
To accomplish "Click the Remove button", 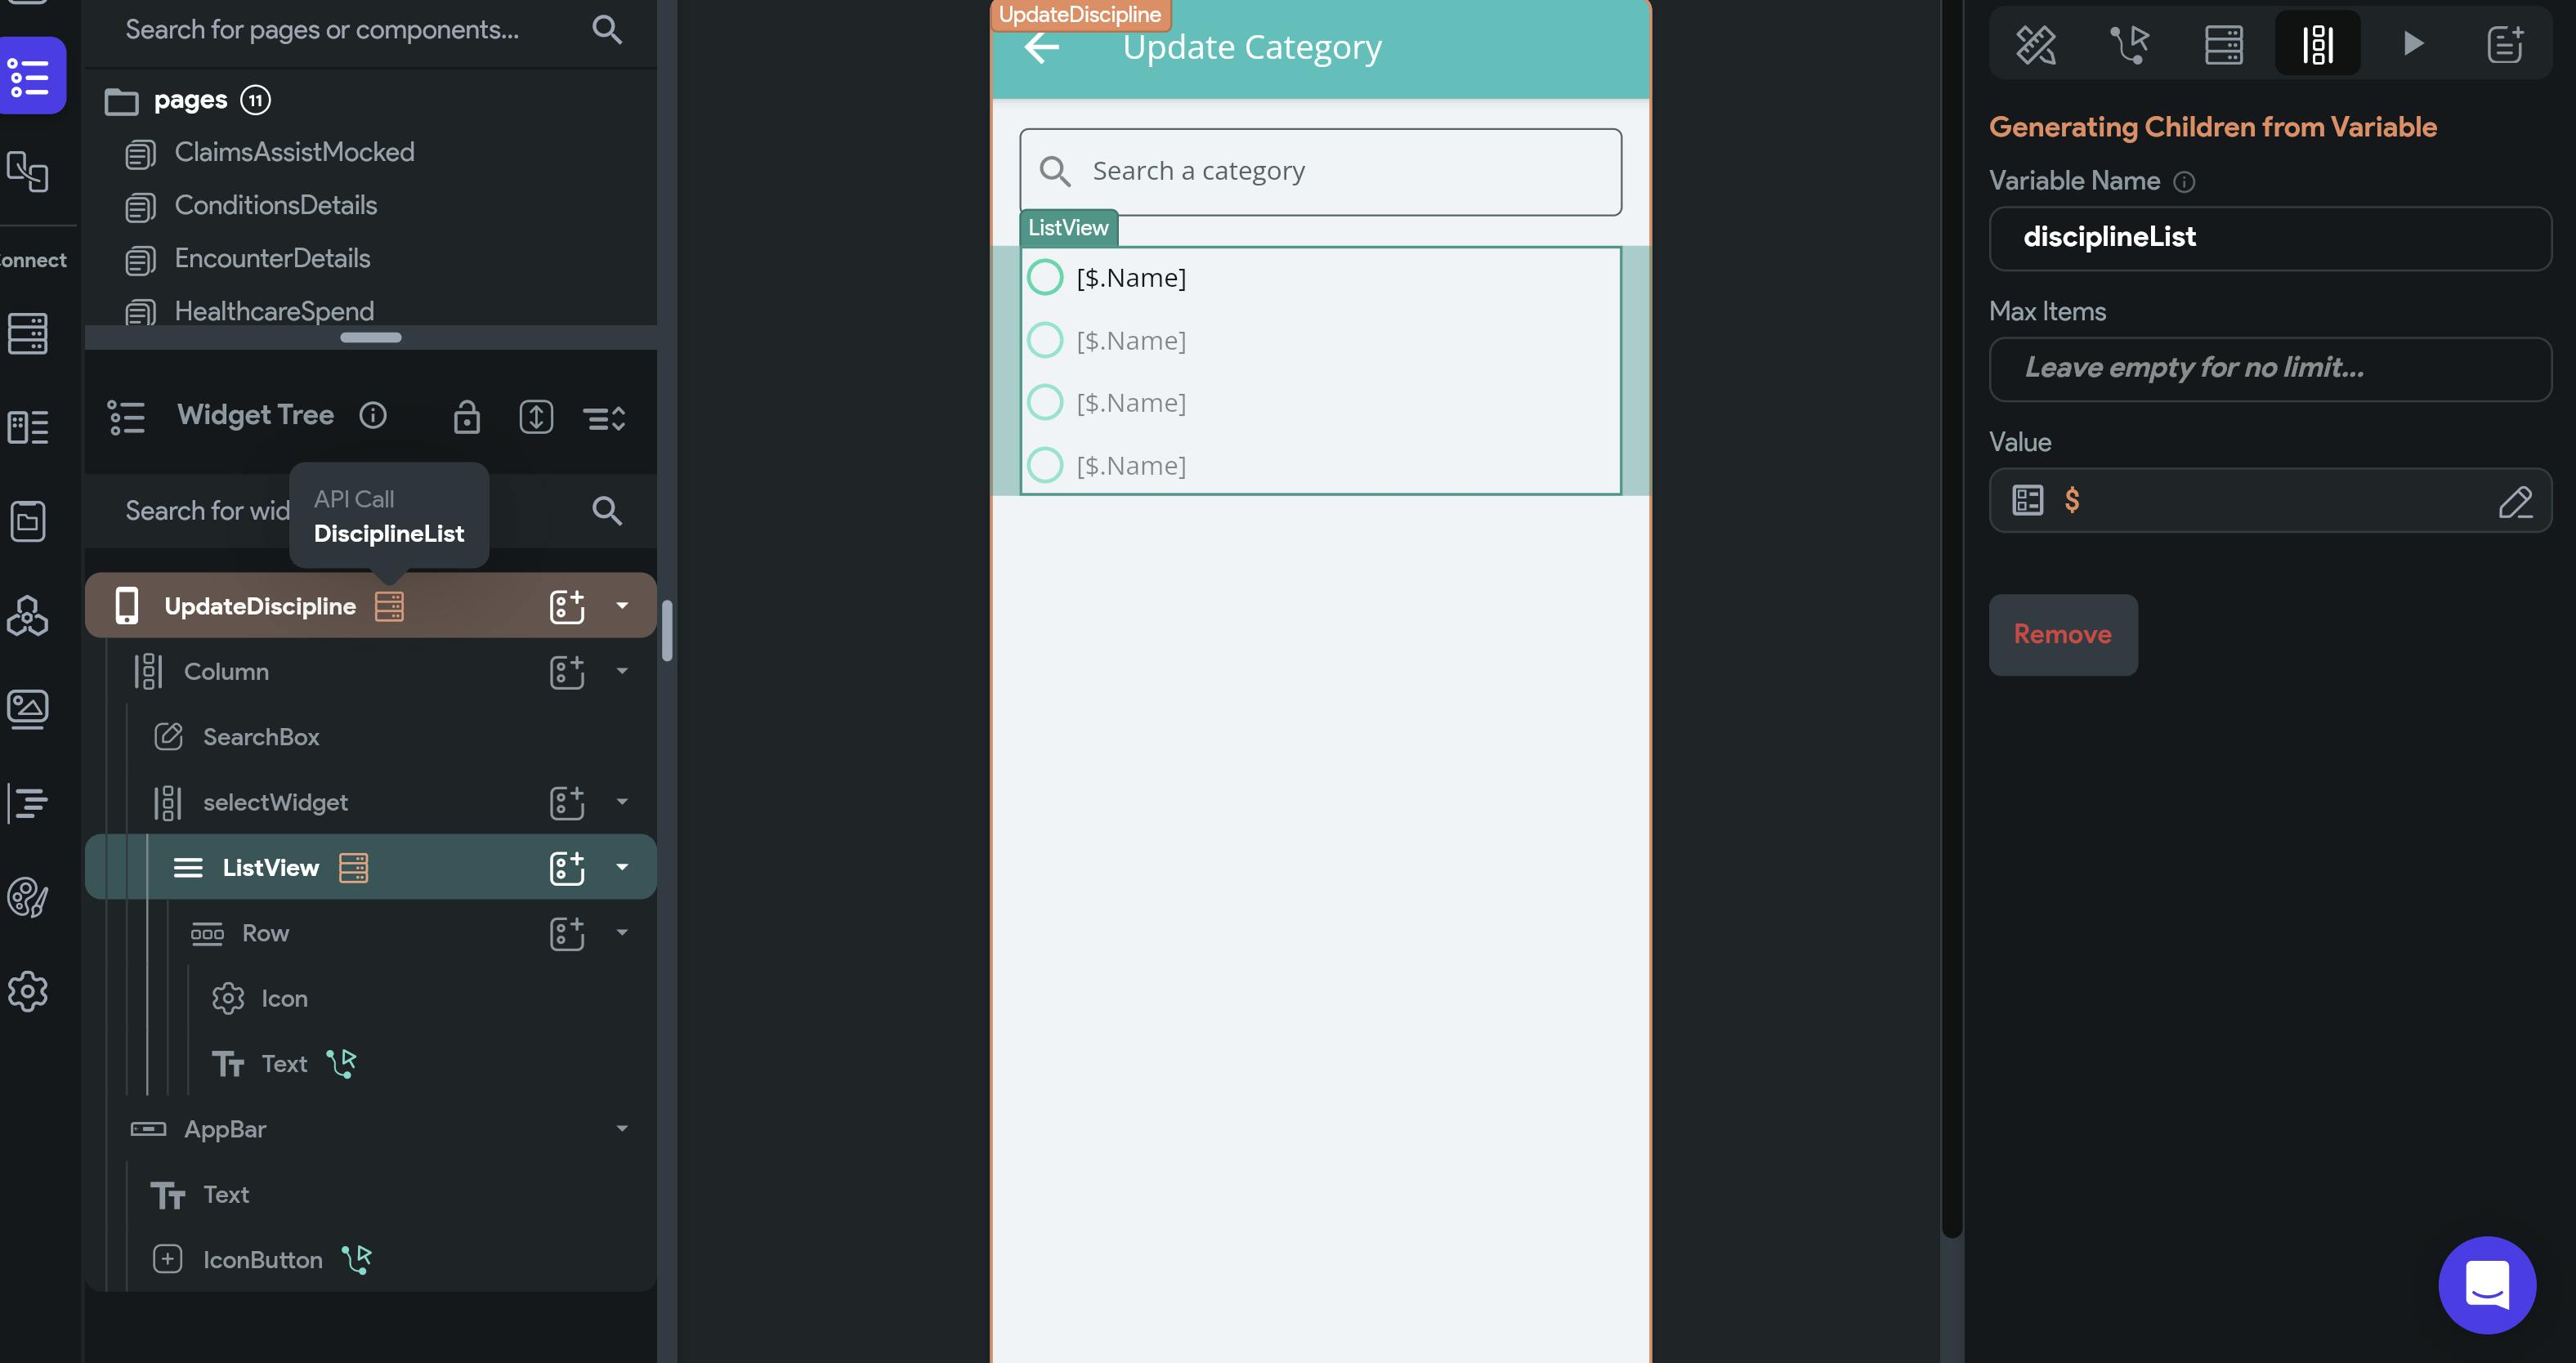I will 2062,635.
